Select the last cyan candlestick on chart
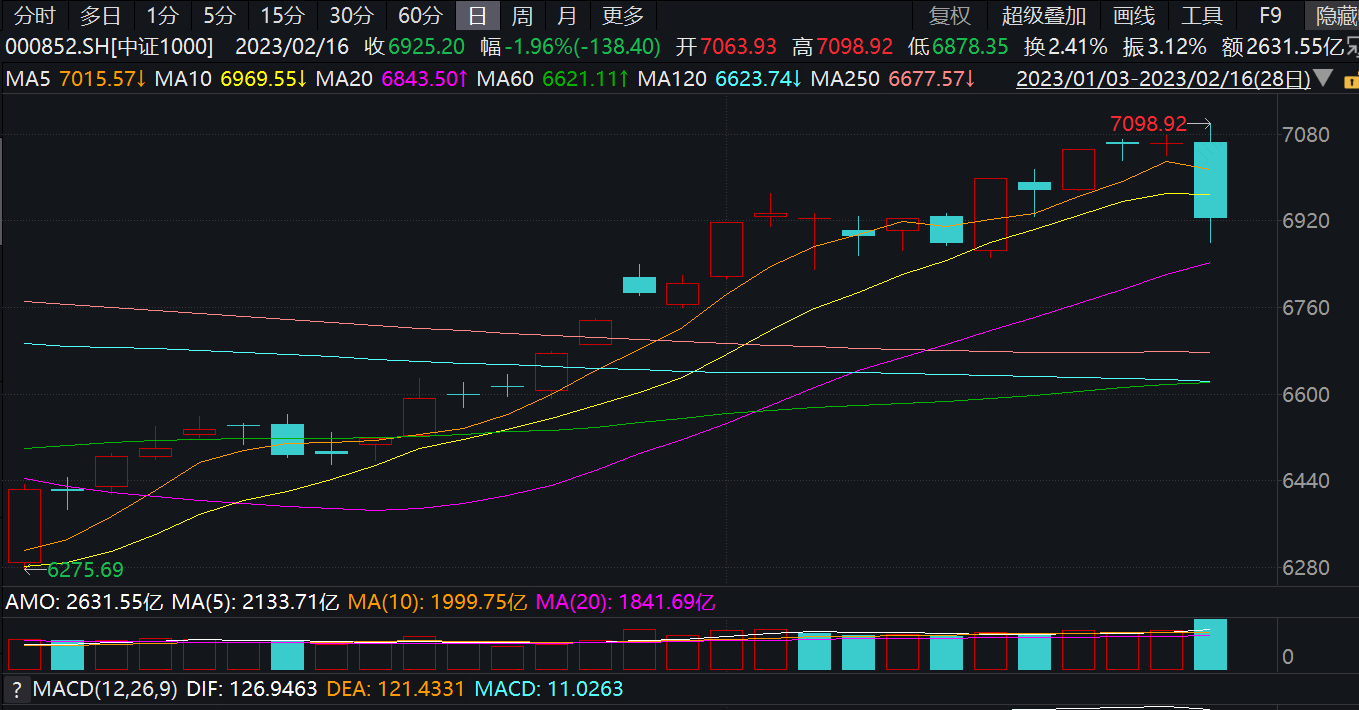The width and height of the screenshot is (1359, 710). pyautogui.click(x=1210, y=180)
